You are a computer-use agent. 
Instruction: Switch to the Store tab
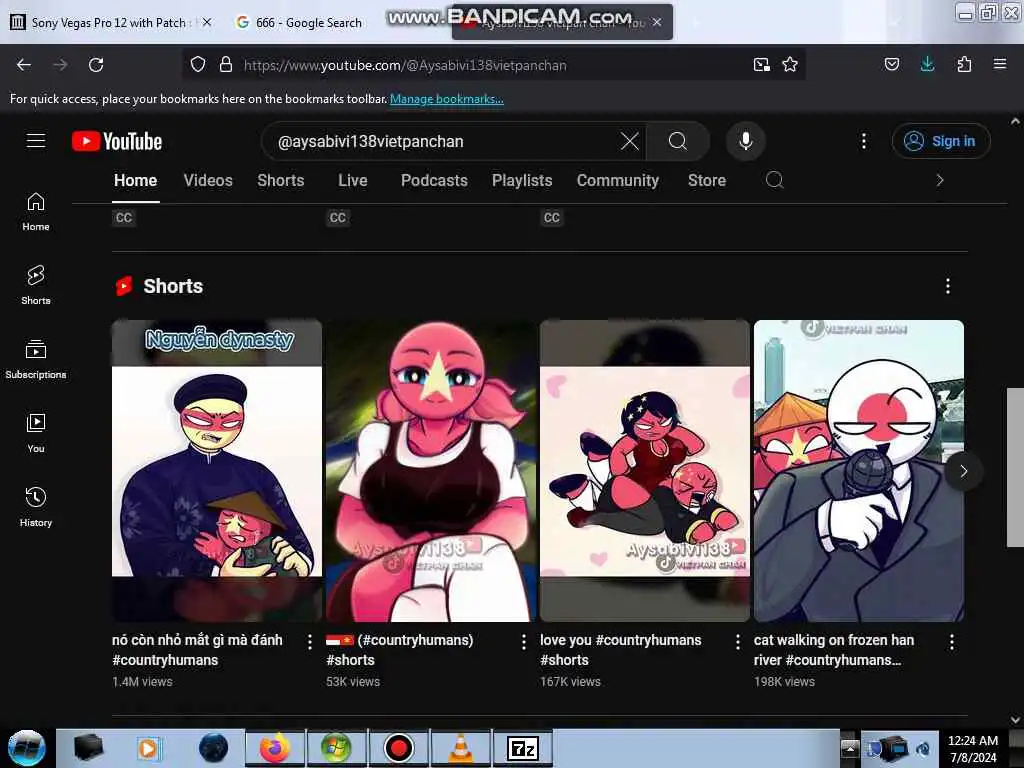pos(707,181)
